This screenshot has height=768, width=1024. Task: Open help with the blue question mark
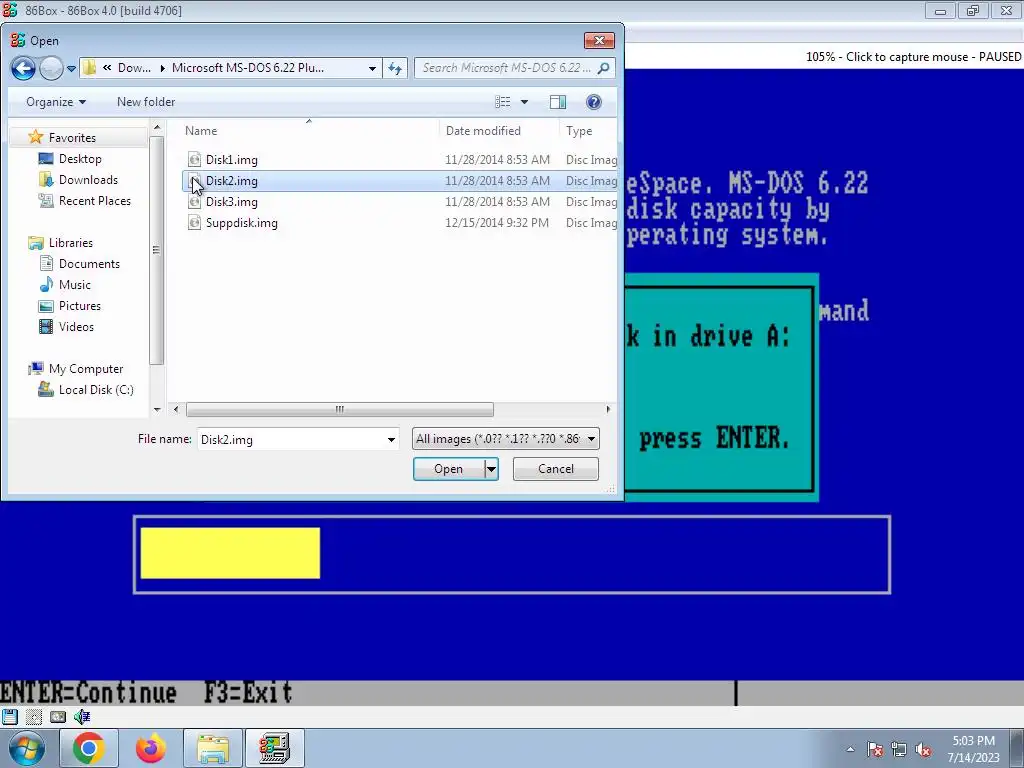pyautogui.click(x=594, y=102)
